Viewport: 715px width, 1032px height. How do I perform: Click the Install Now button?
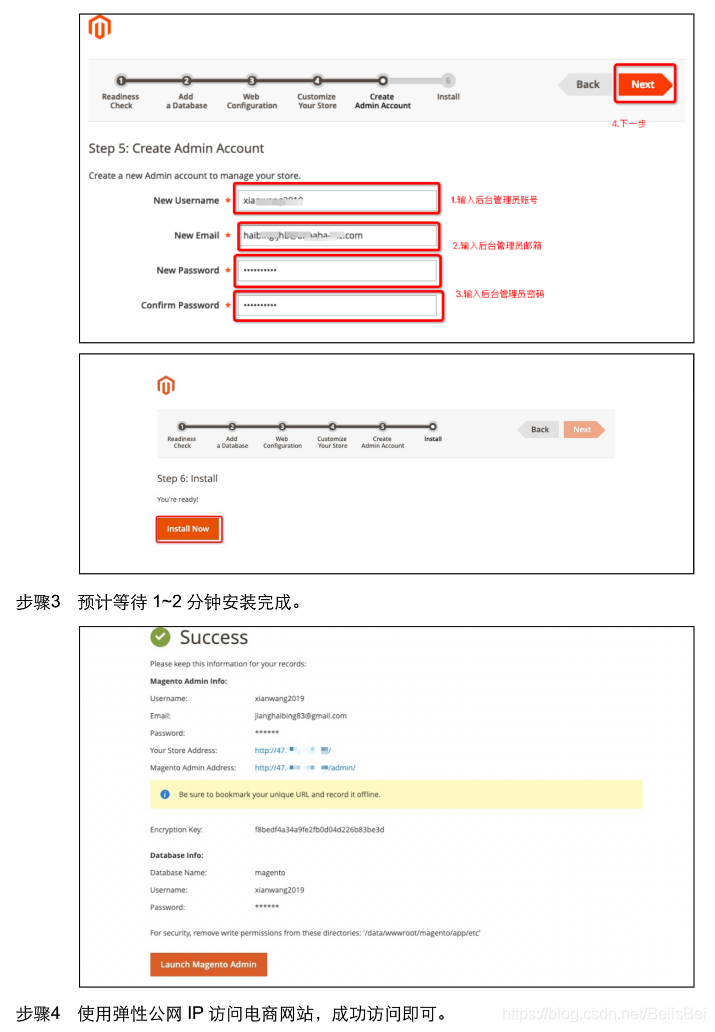[x=188, y=529]
